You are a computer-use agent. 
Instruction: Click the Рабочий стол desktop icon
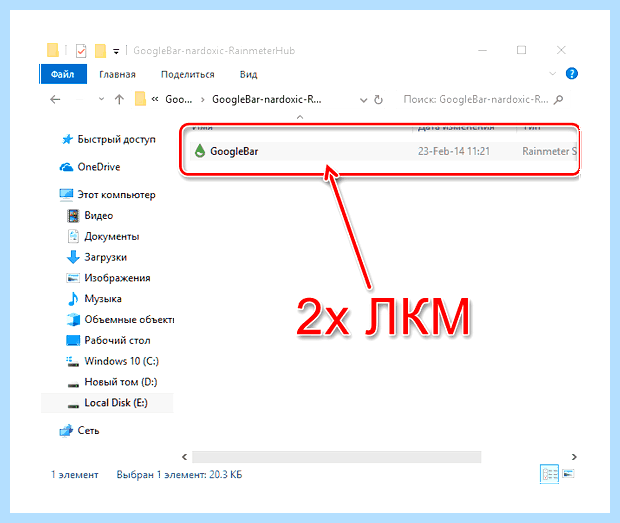[x=73, y=340]
